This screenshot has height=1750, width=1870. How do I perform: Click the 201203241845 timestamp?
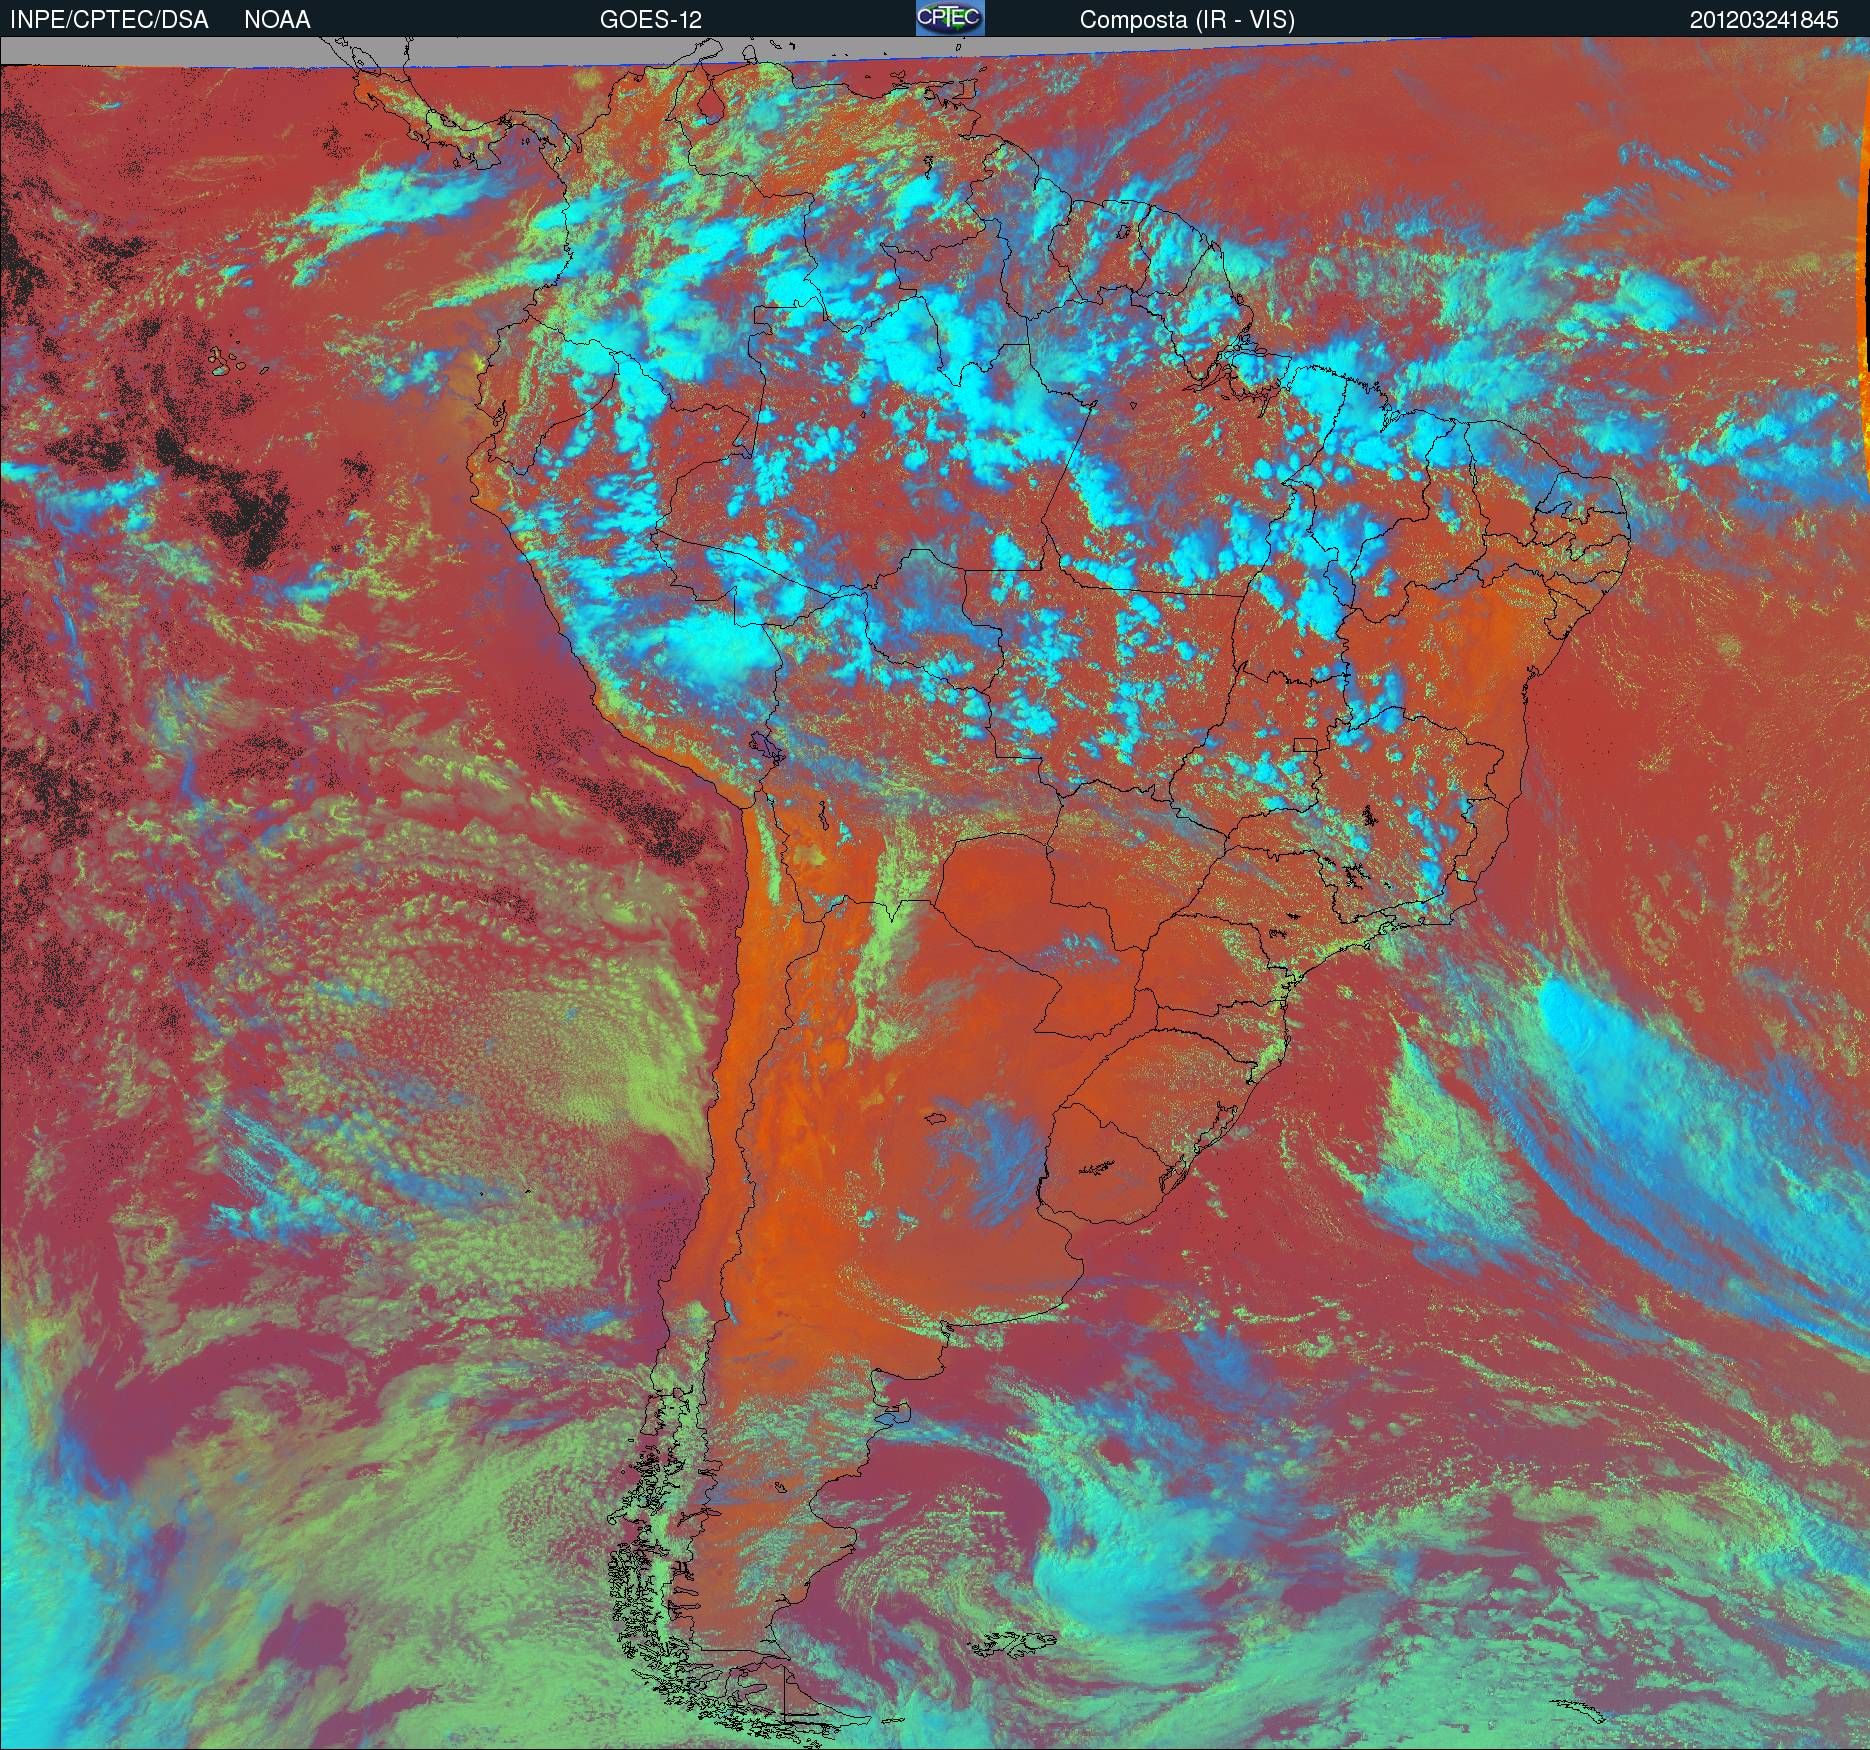[x=1764, y=20]
